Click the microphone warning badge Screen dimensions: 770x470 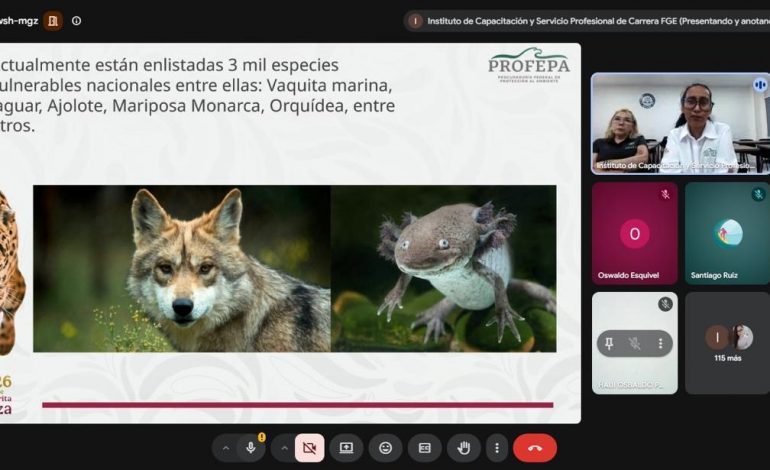click(262, 437)
